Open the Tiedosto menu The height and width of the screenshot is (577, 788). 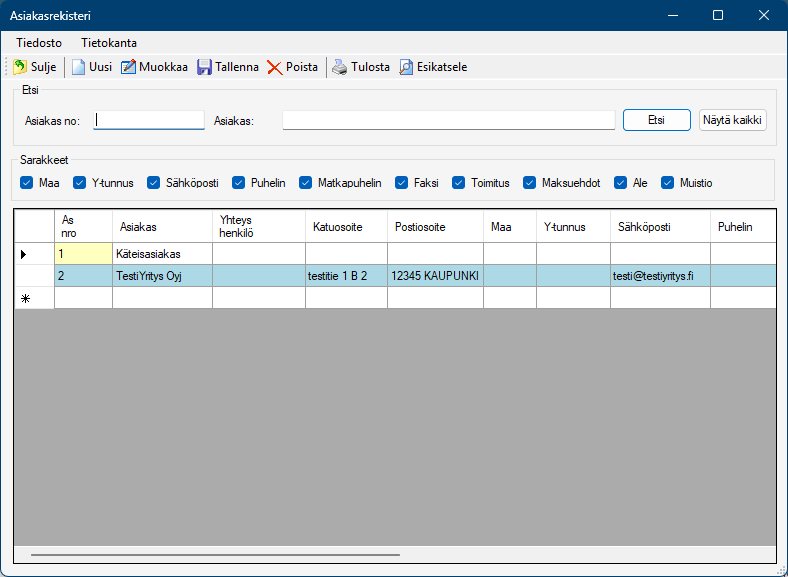39,43
